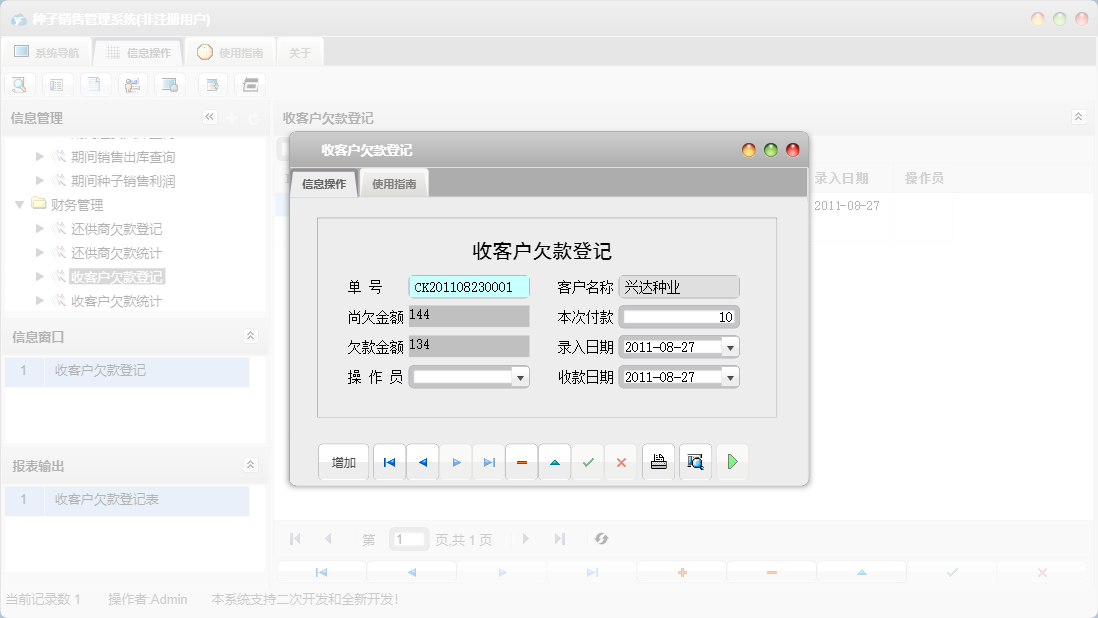Collapse the 报表输出 panel
Screen dimensions: 1098x618
(250, 464)
